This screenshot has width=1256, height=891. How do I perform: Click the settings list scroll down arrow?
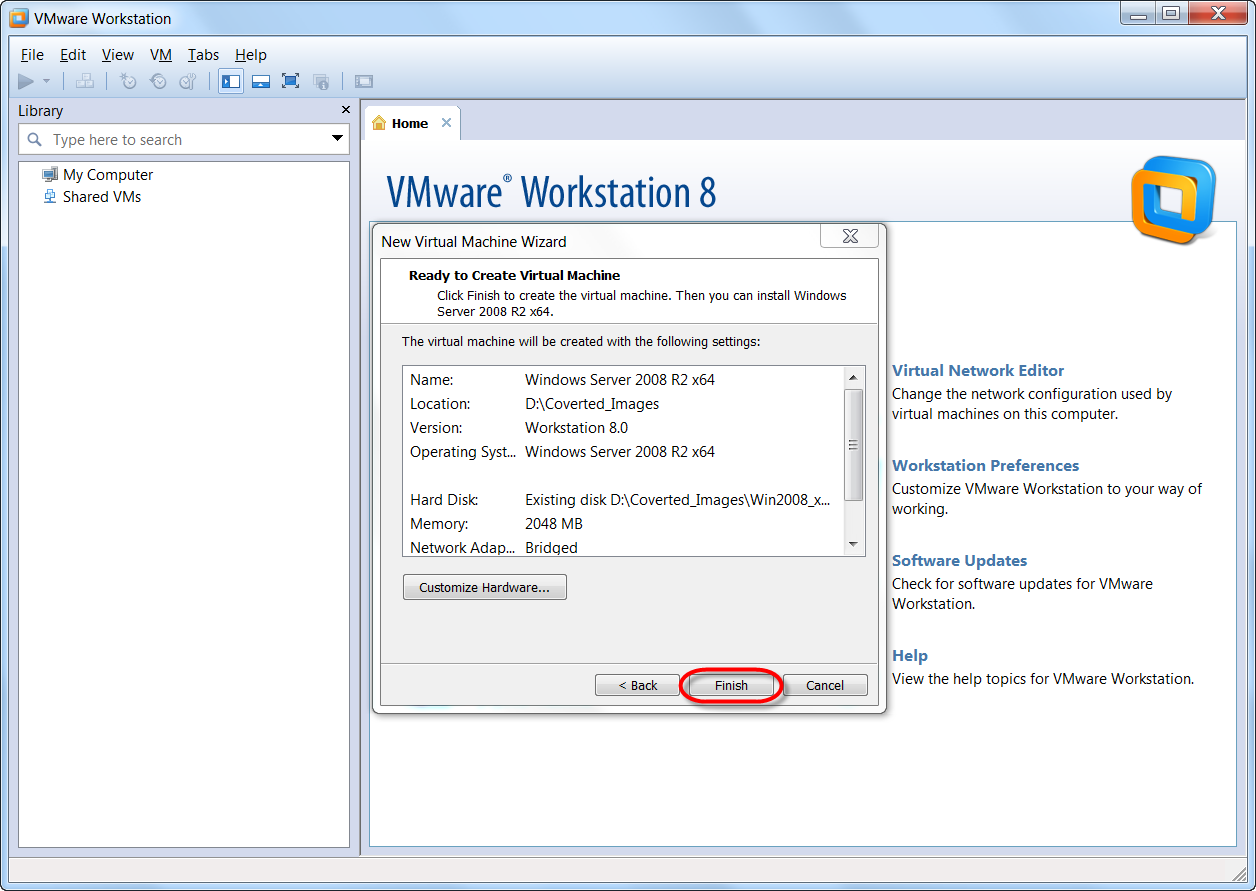[853, 544]
